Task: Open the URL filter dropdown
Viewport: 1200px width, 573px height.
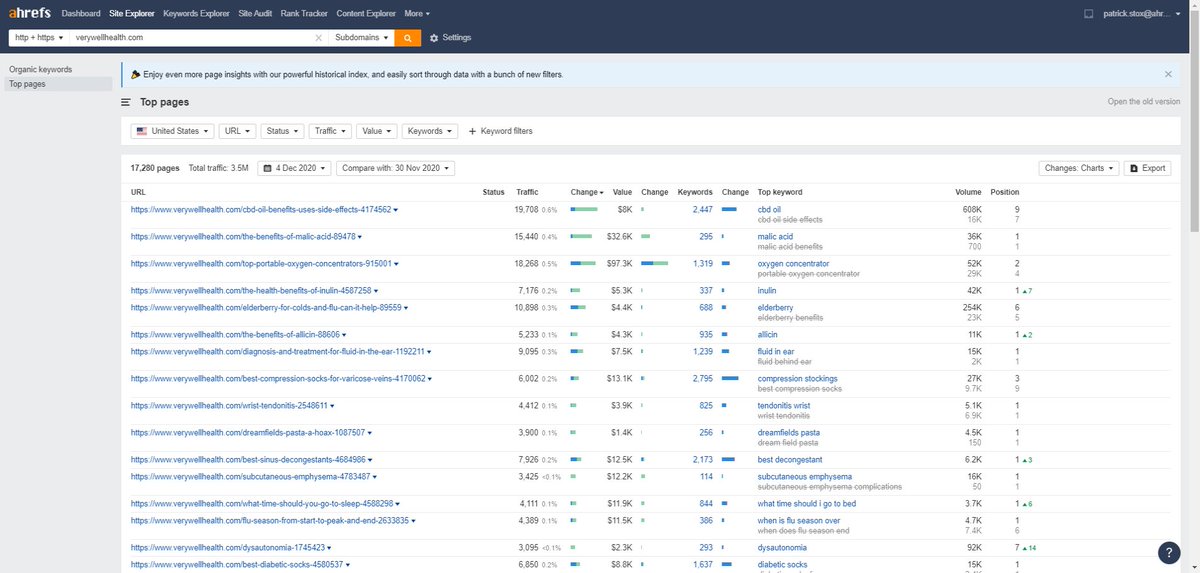Action: click(x=237, y=131)
